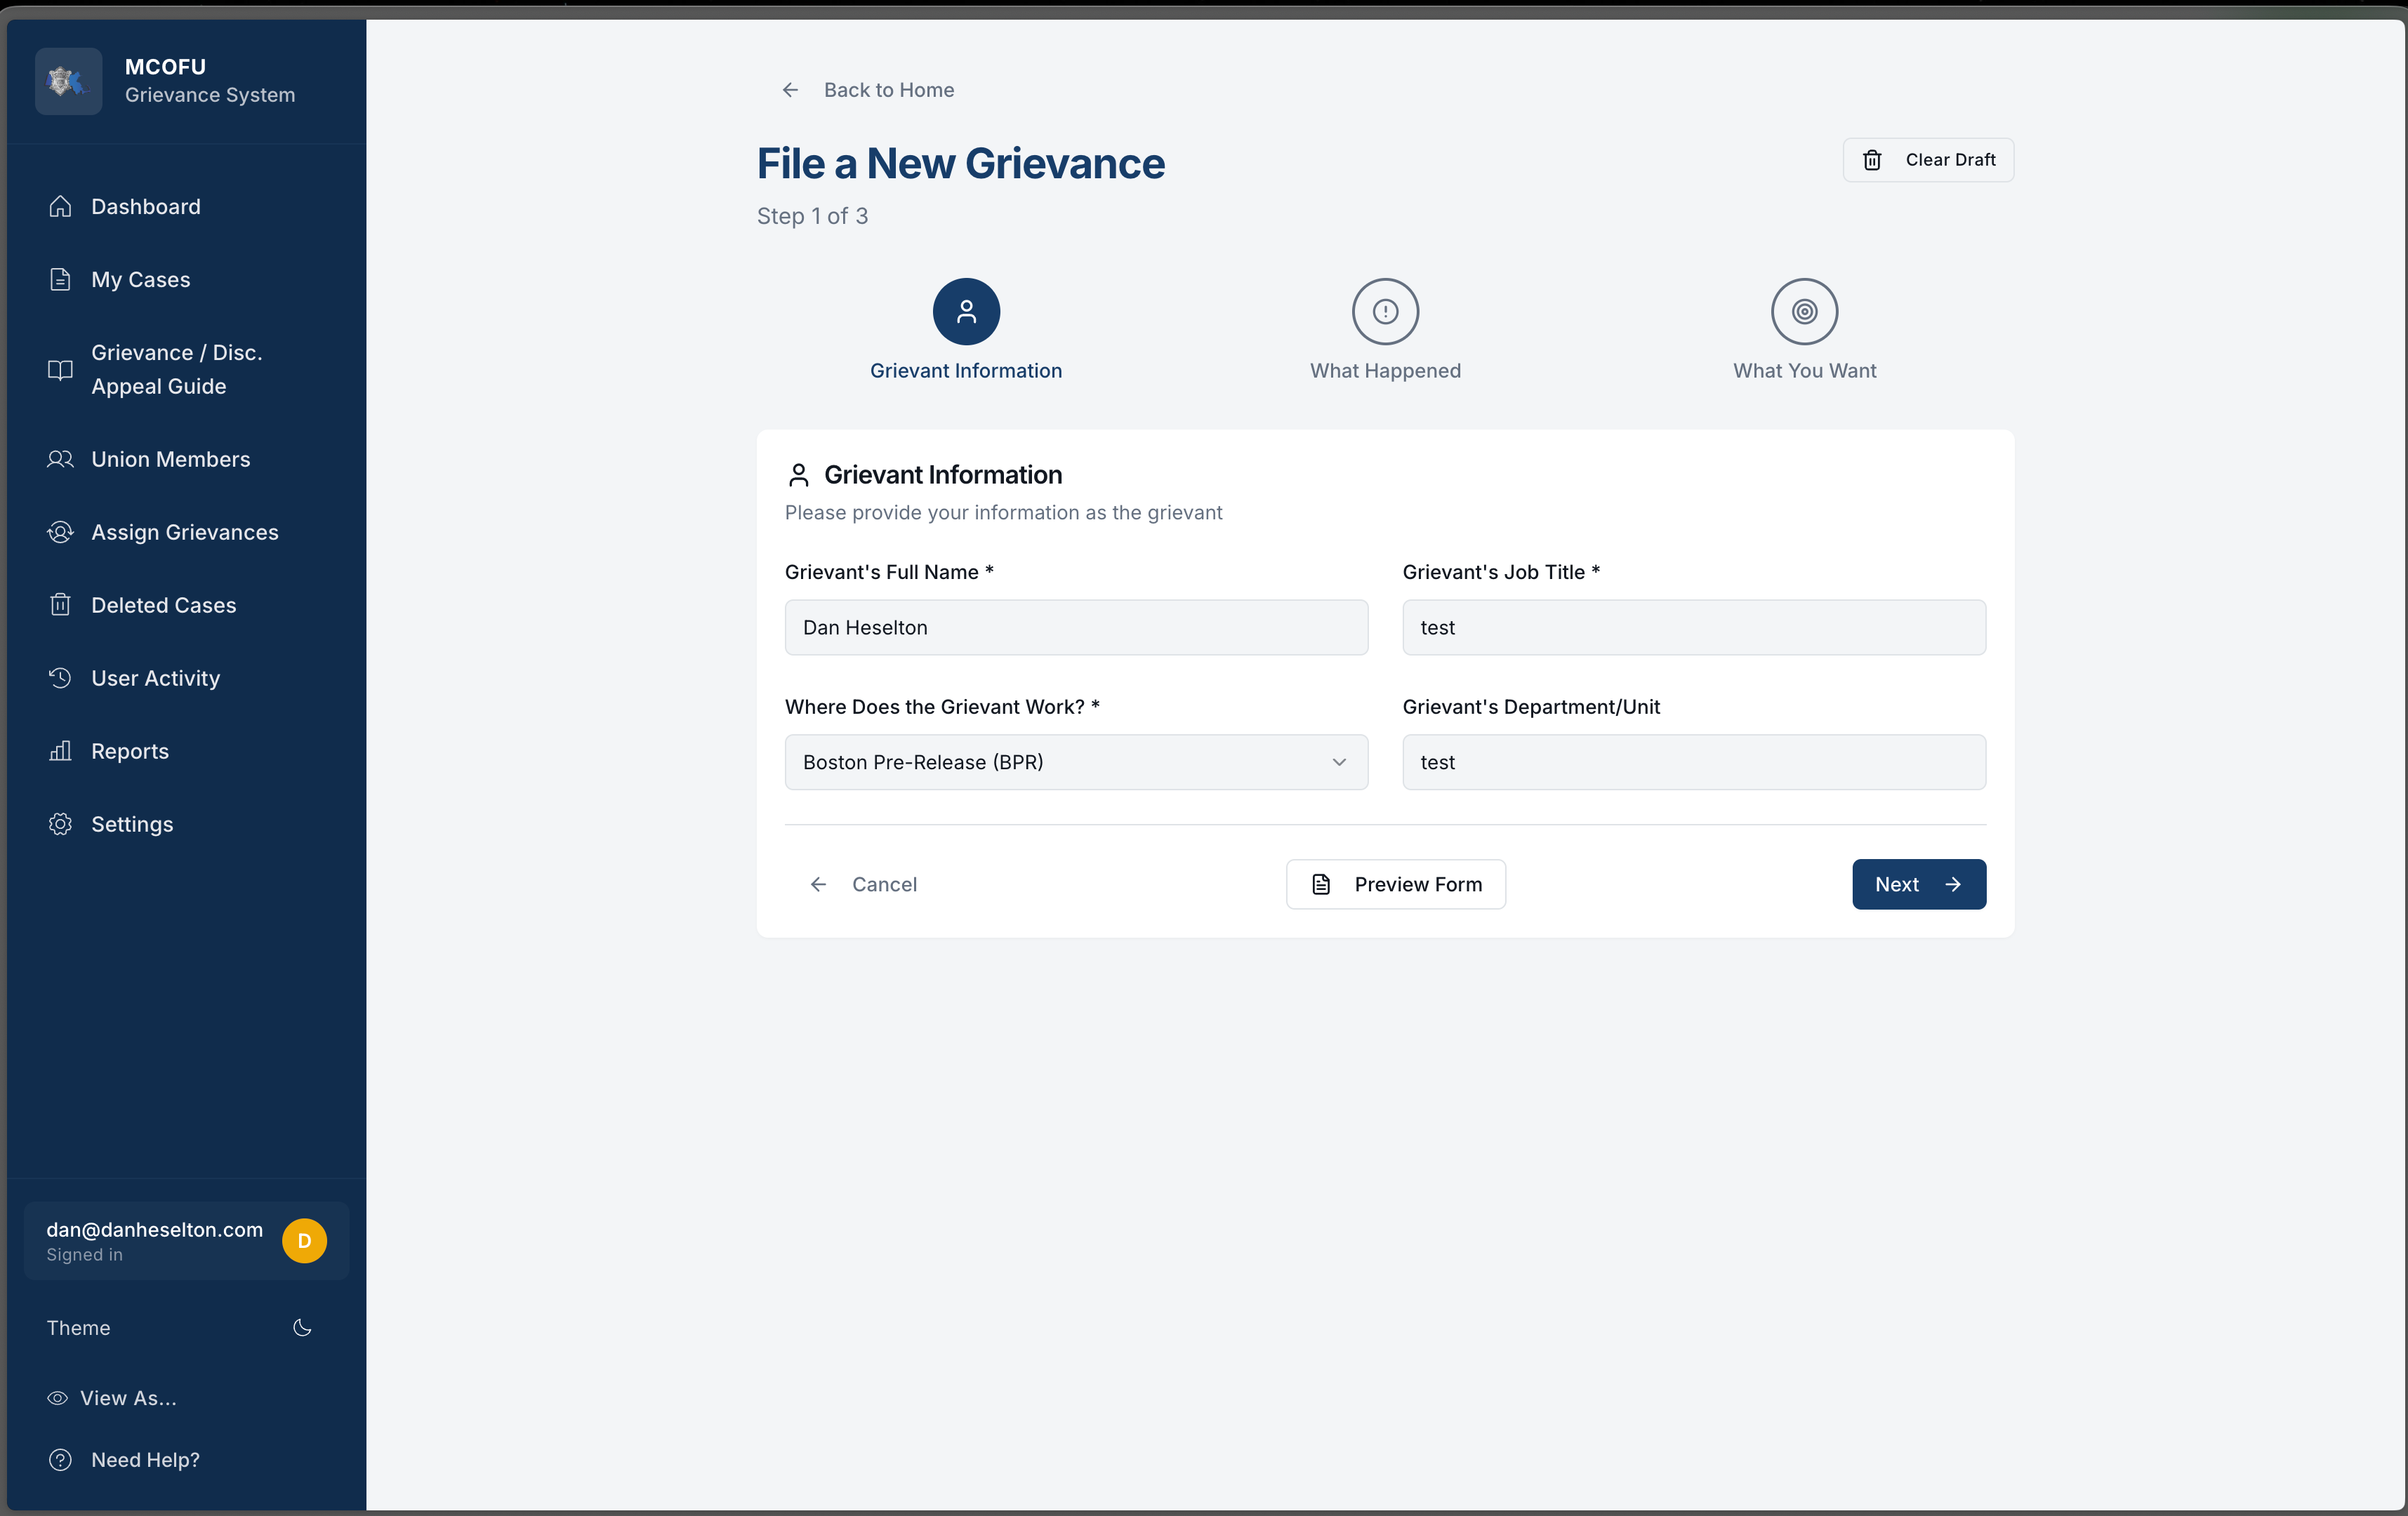Image resolution: width=2408 pixels, height=1516 pixels.
Task: Click the User Activity history icon
Action: tap(60, 678)
